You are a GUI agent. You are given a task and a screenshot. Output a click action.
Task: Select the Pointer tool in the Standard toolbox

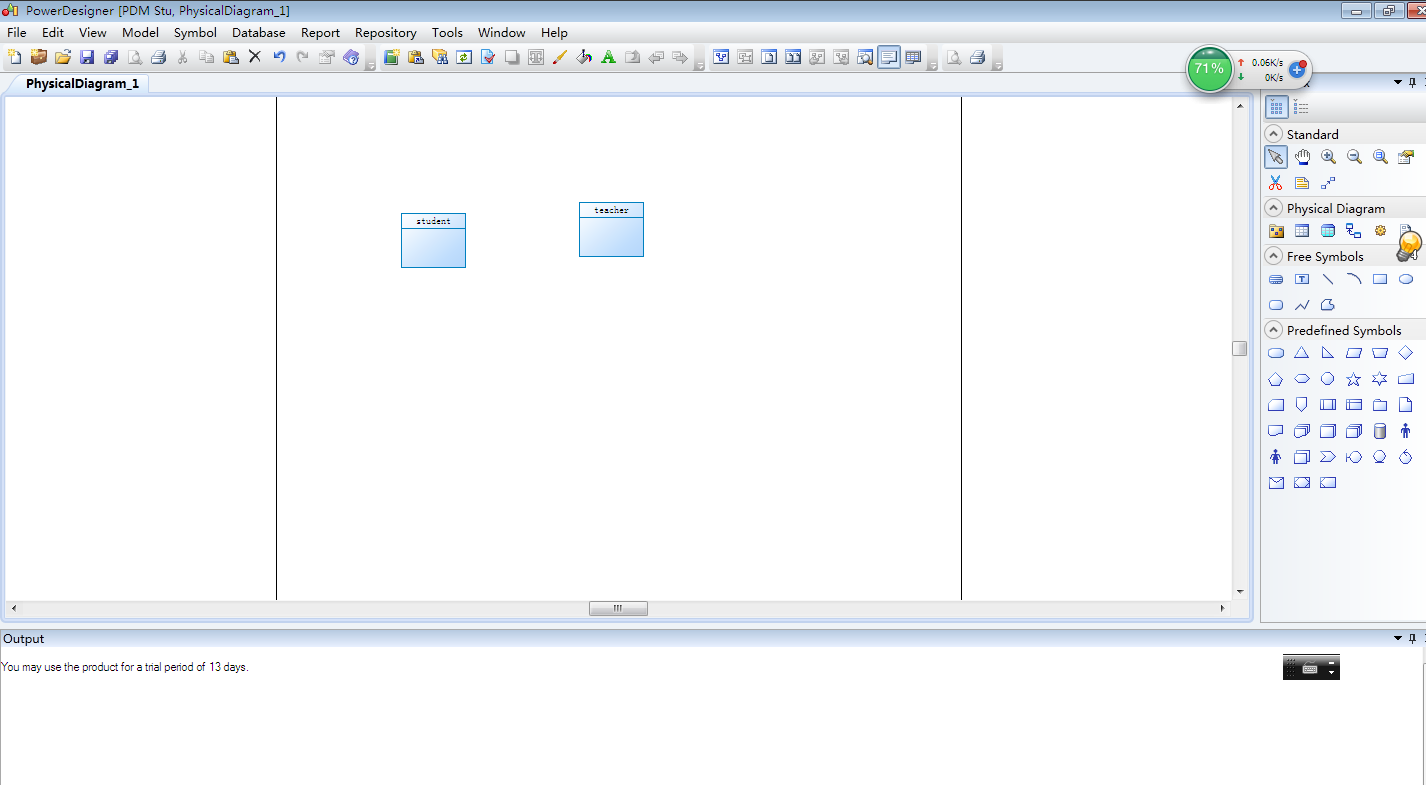point(1276,157)
